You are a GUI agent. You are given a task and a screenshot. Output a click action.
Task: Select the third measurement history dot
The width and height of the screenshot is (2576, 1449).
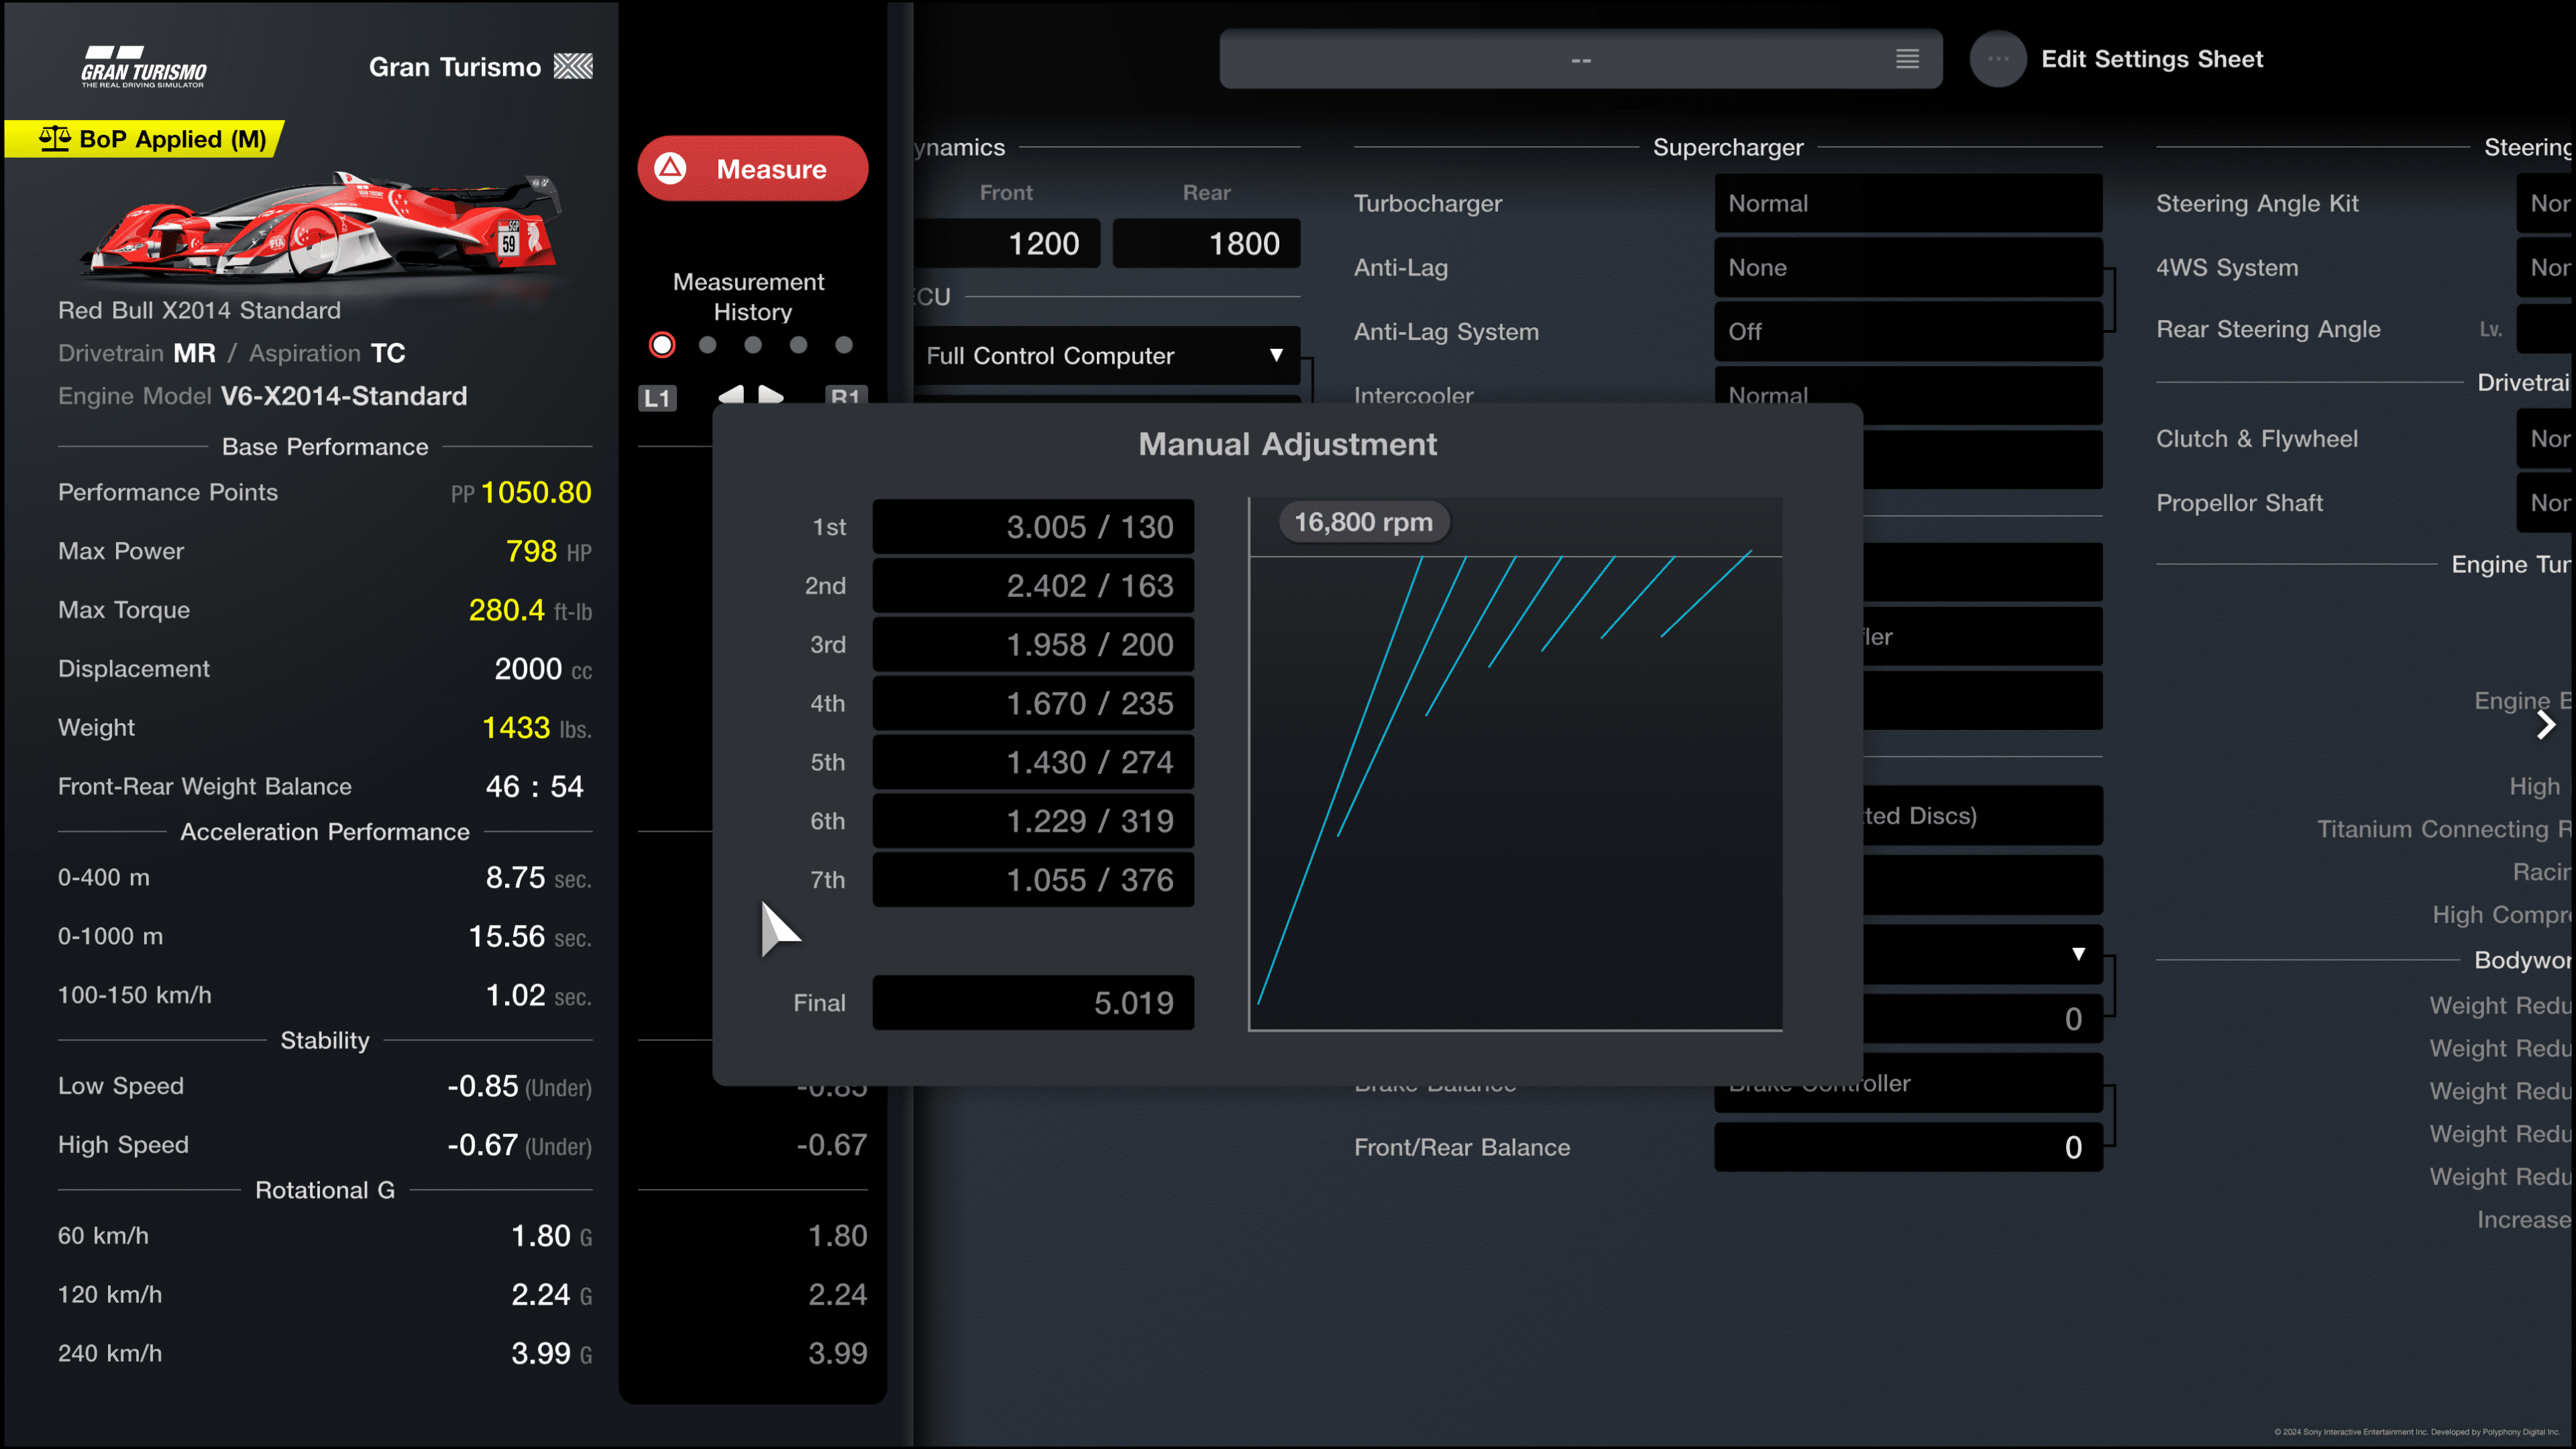click(x=753, y=345)
